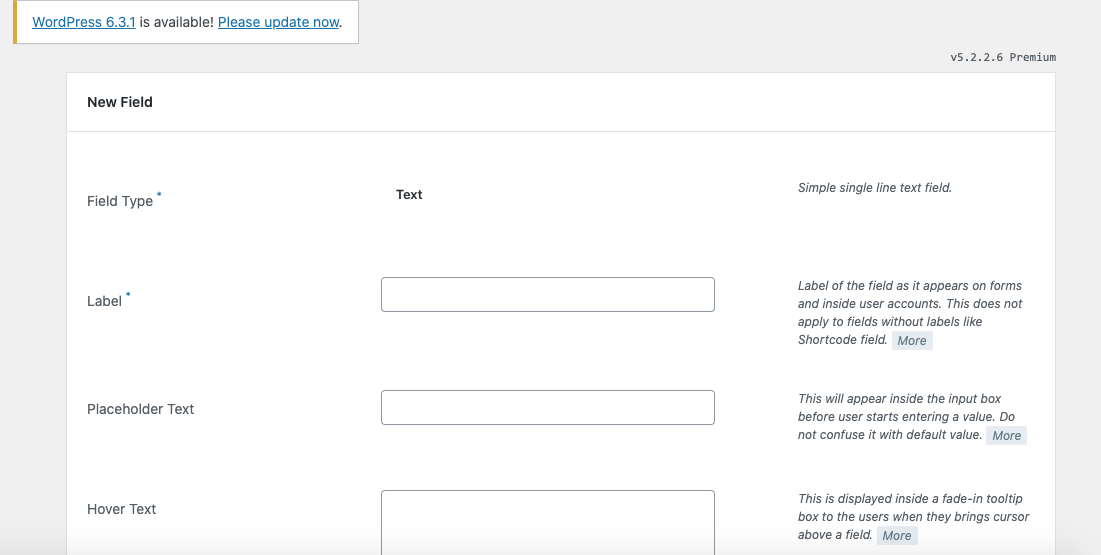The width and height of the screenshot is (1101, 555).
Task: Expand 'More' in the Label description
Action: coord(911,341)
